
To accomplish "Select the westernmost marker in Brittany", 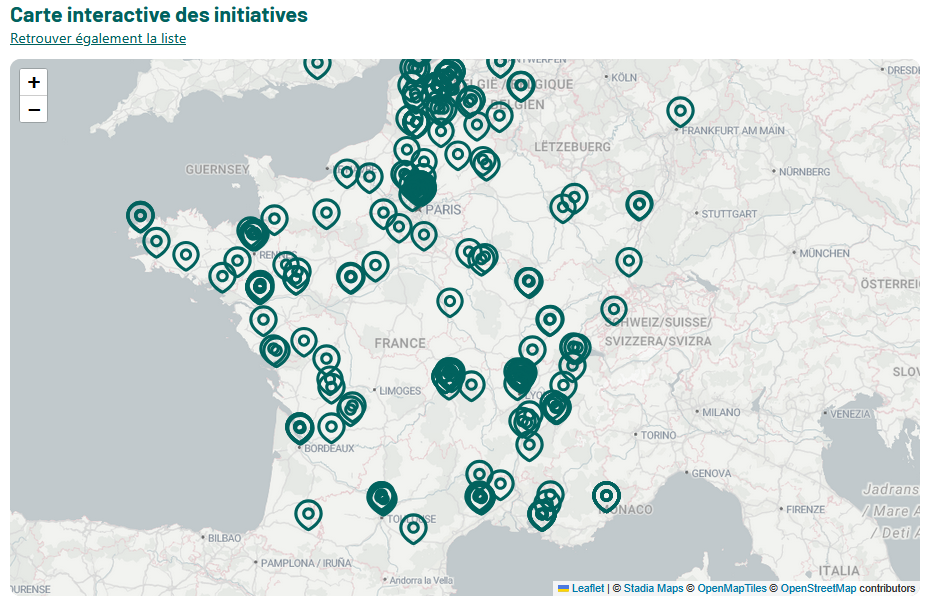I will [140, 216].
